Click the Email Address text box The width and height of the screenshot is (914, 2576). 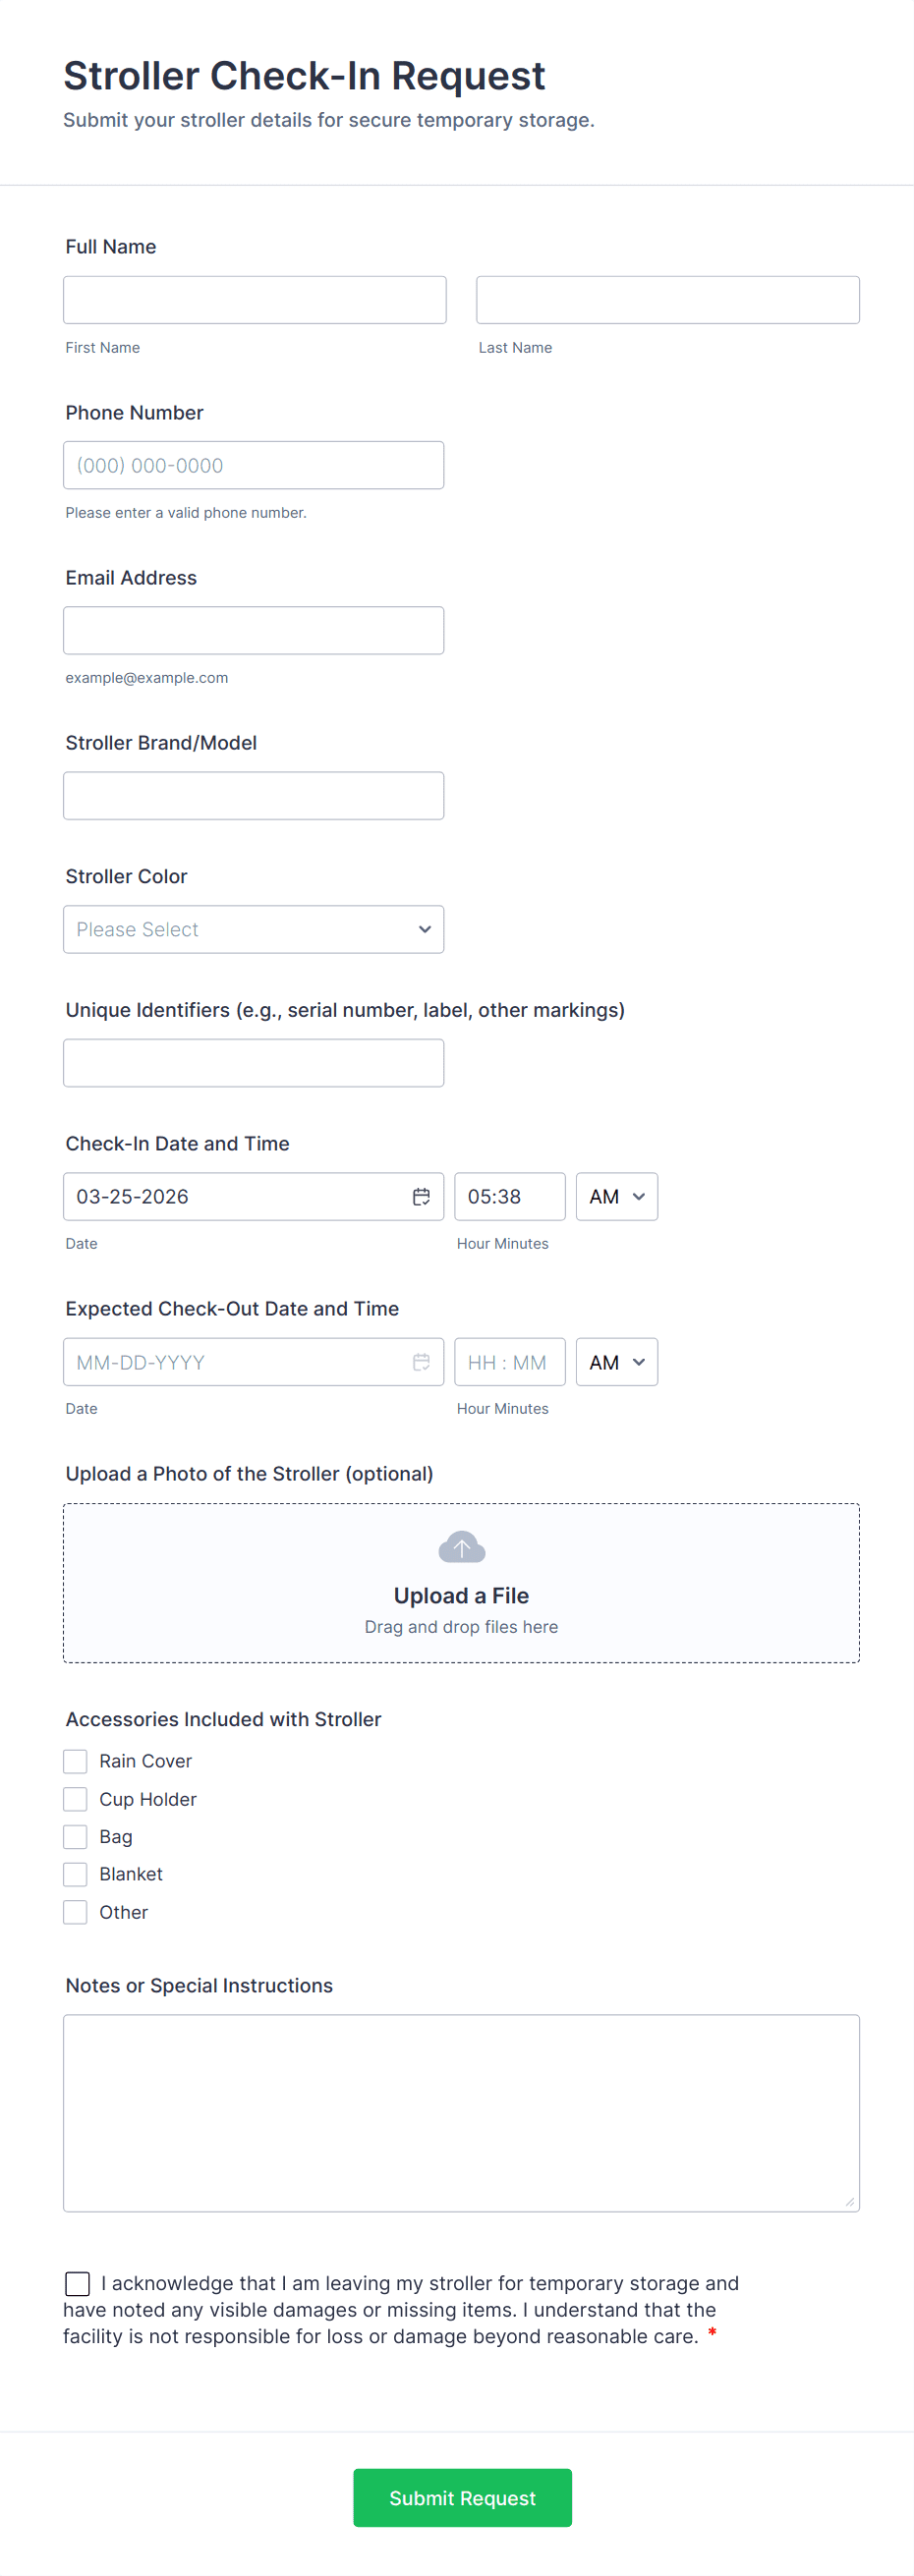(253, 630)
